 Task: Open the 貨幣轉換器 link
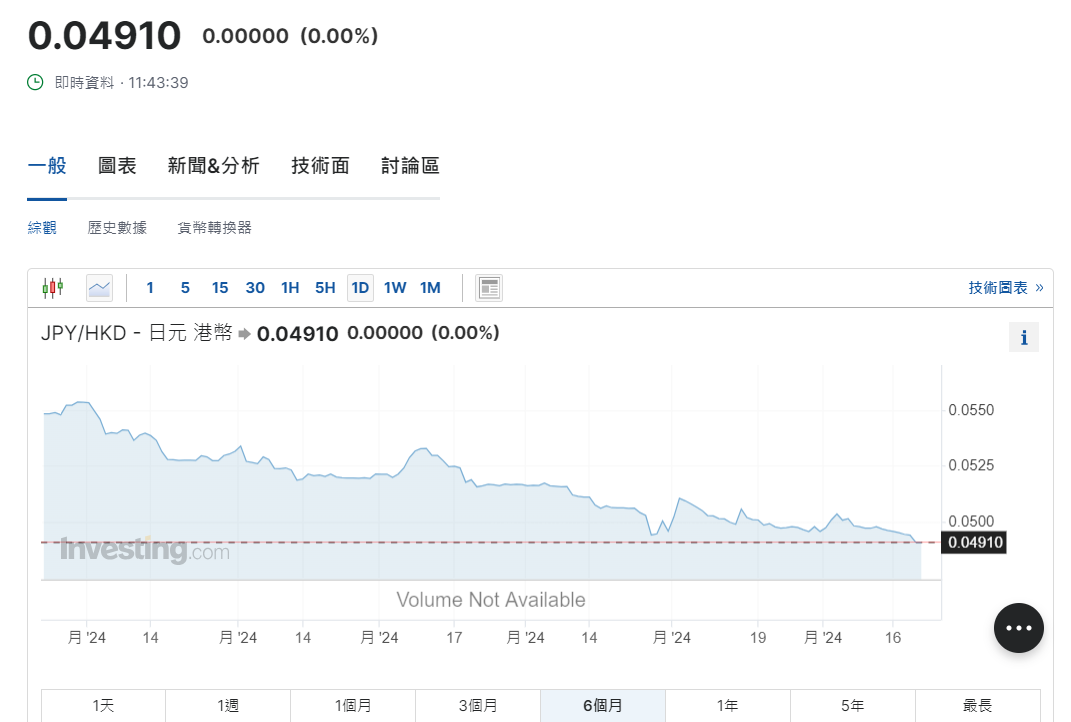[x=214, y=228]
